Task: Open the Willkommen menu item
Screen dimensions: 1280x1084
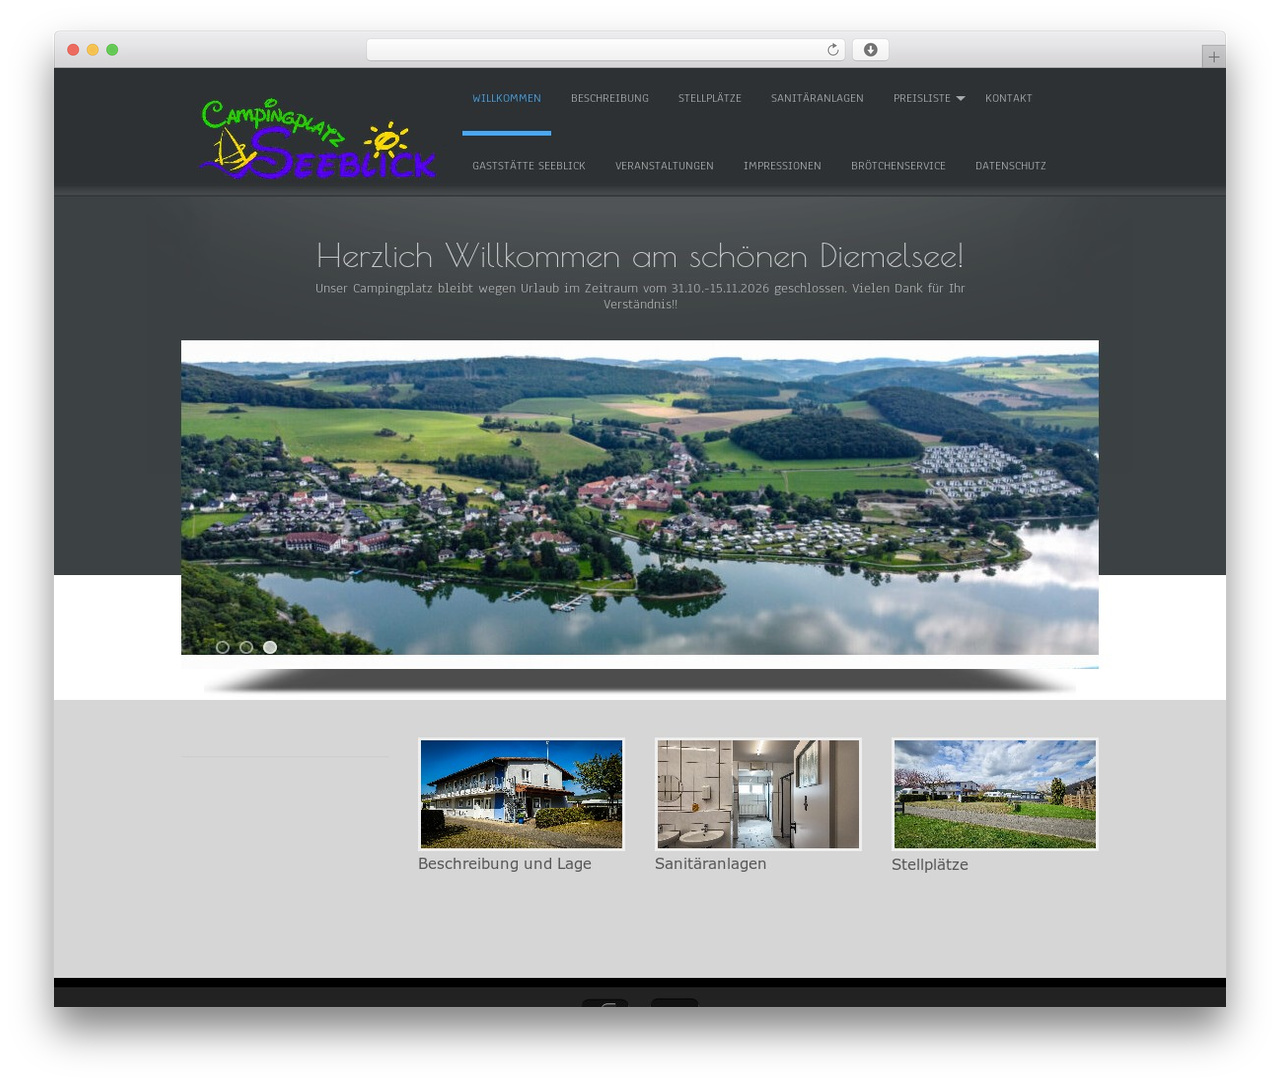Action: point(507,98)
